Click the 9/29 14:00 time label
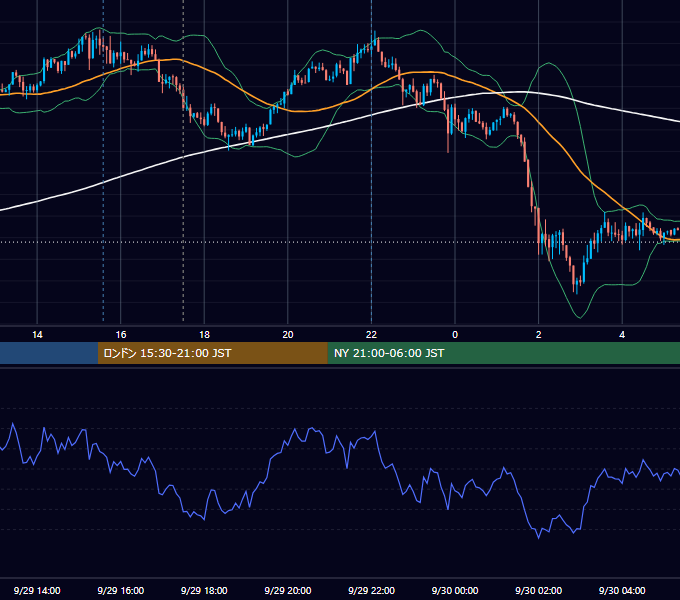Screen dimensions: 680x600 37,590
